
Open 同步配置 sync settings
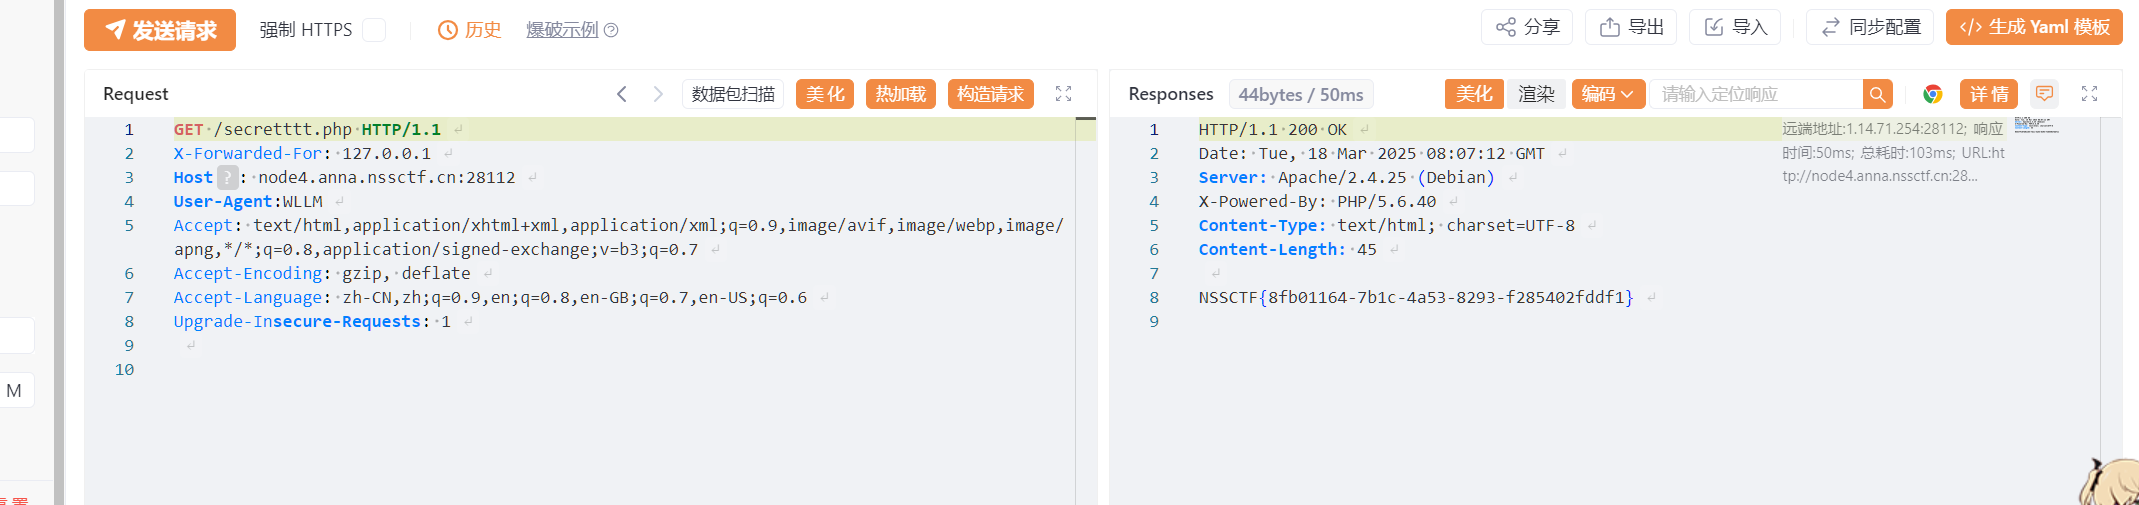[x=1870, y=27]
